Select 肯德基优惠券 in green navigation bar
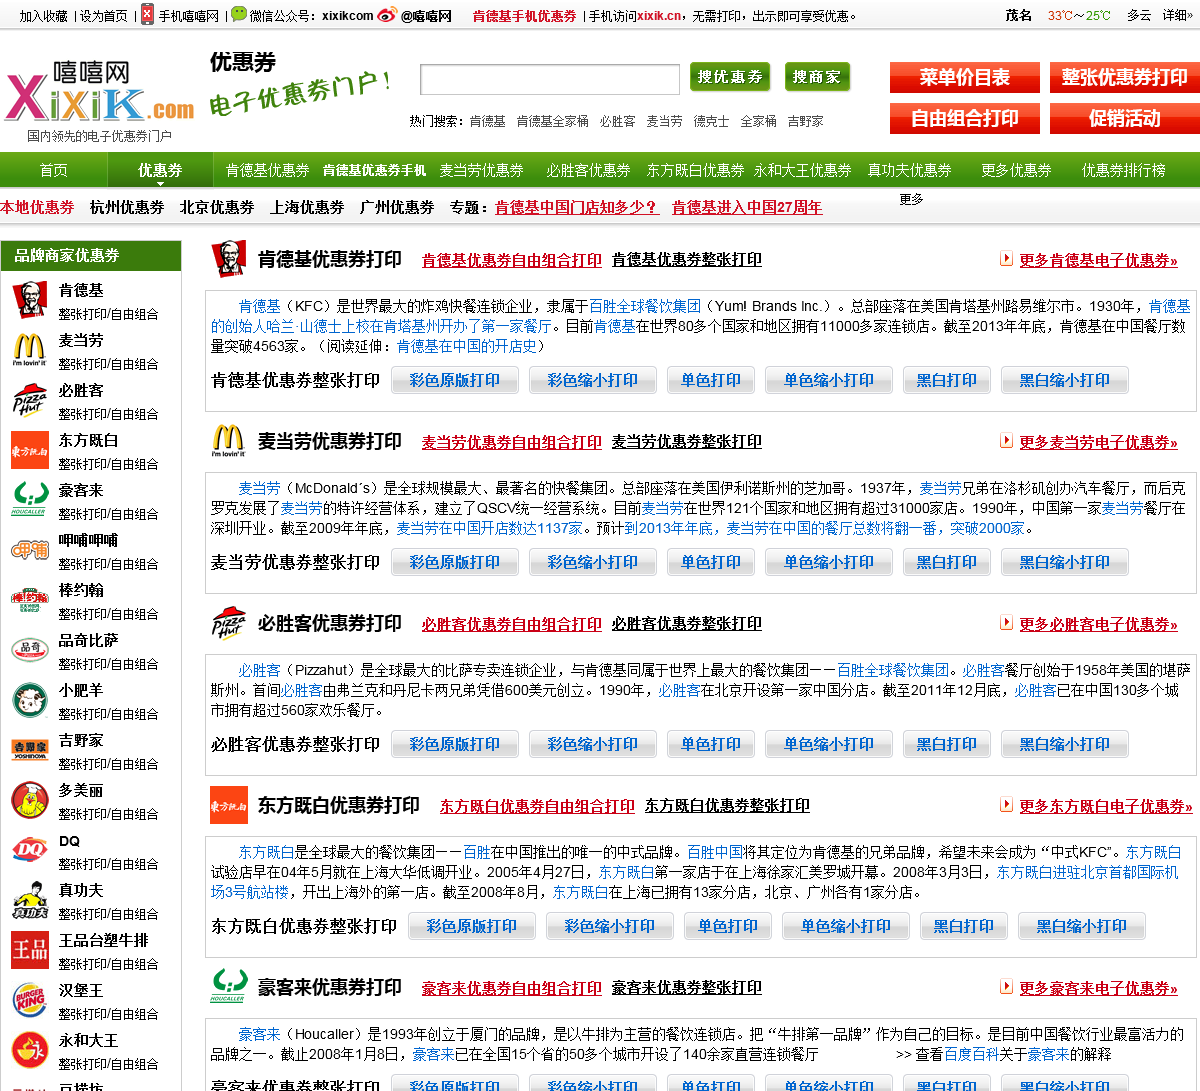The width and height of the screenshot is (1200, 1091). 267,170
